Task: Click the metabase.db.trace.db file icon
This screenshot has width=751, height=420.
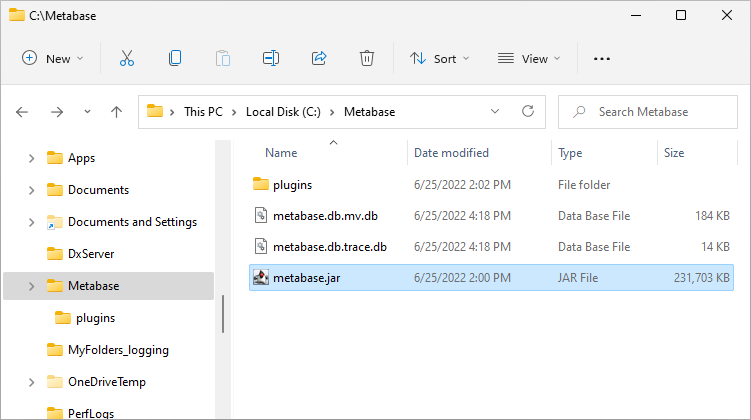Action: coord(261,247)
